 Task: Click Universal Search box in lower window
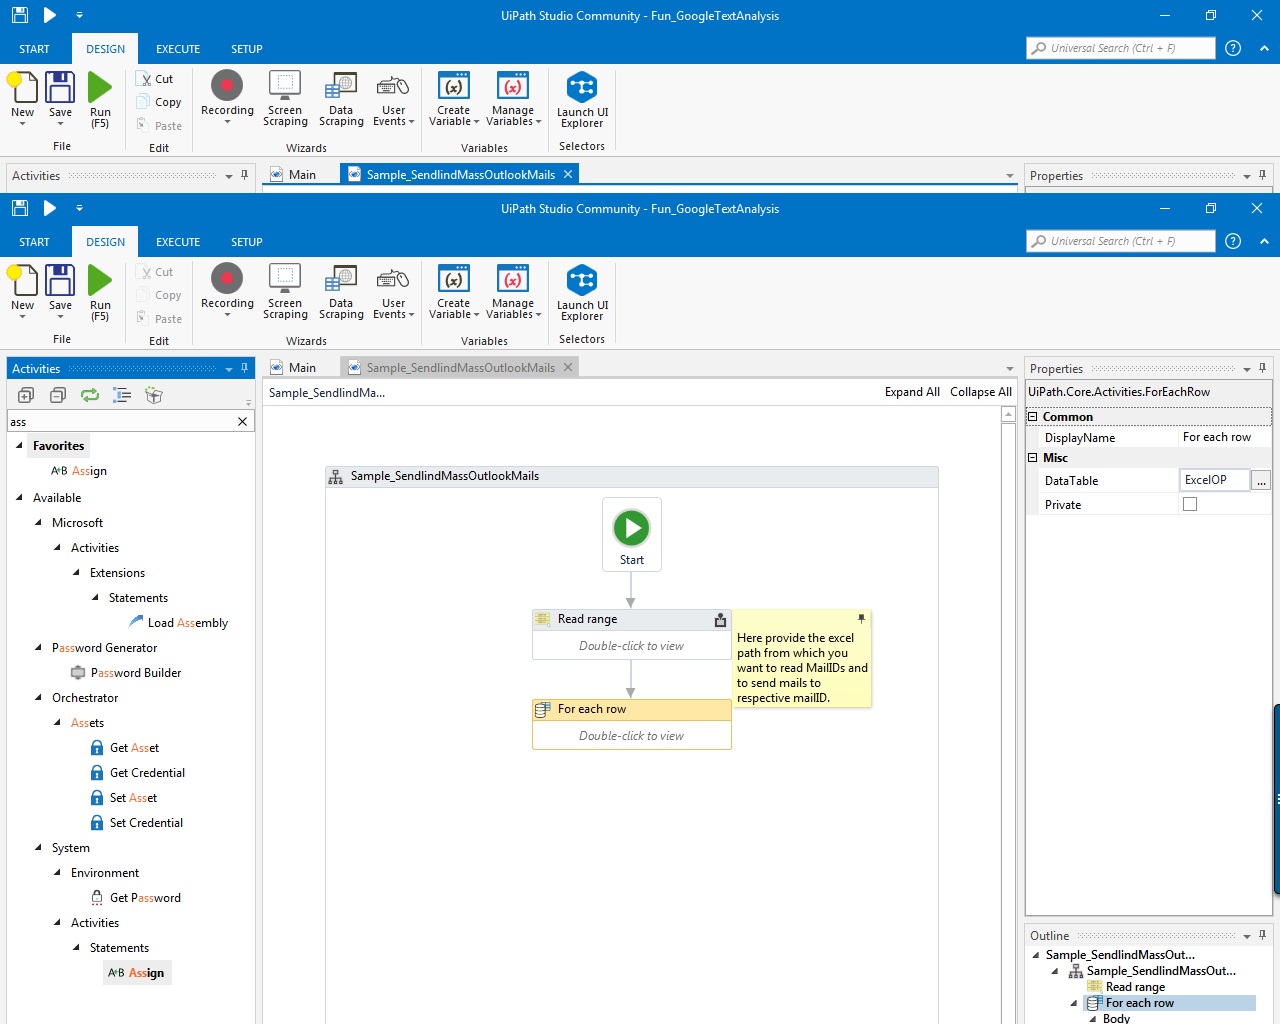[x=1120, y=241]
